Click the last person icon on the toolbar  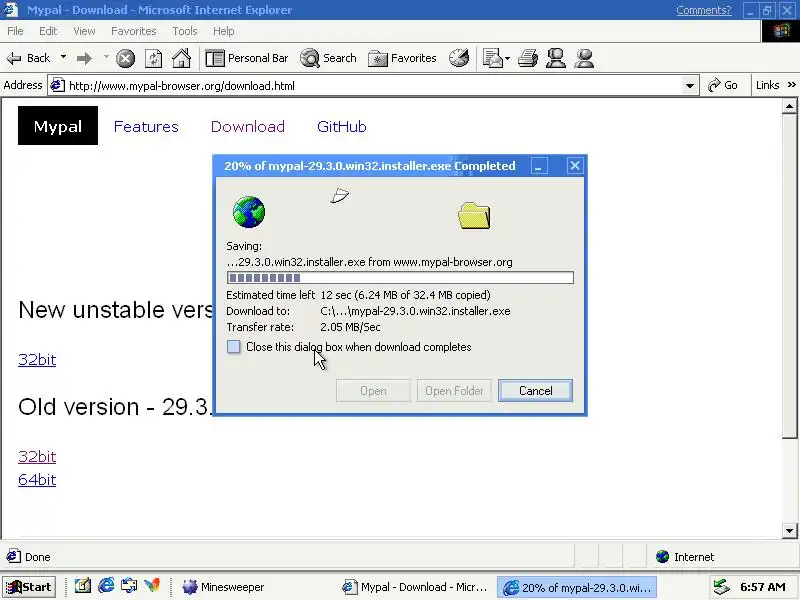point(584,58)
